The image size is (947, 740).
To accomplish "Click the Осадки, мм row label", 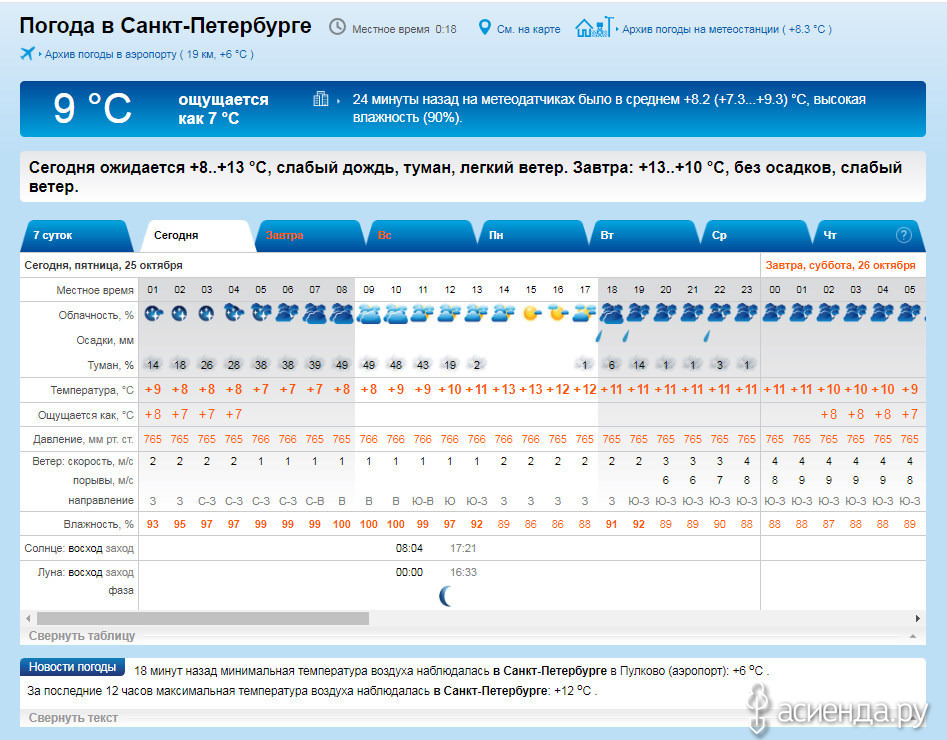I will pos(105,341).
